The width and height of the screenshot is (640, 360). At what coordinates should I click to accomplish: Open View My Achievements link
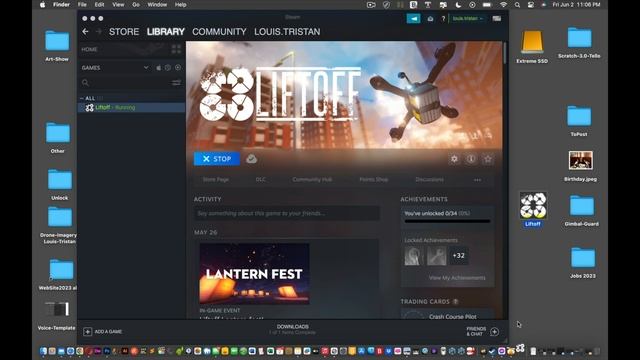[457, 278]
